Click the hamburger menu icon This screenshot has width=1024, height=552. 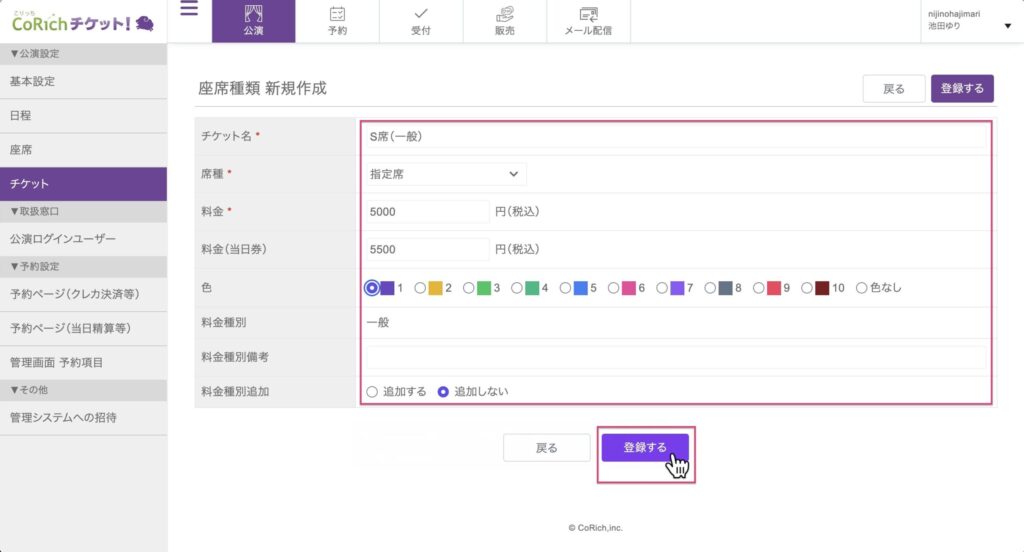coord(189,10)
